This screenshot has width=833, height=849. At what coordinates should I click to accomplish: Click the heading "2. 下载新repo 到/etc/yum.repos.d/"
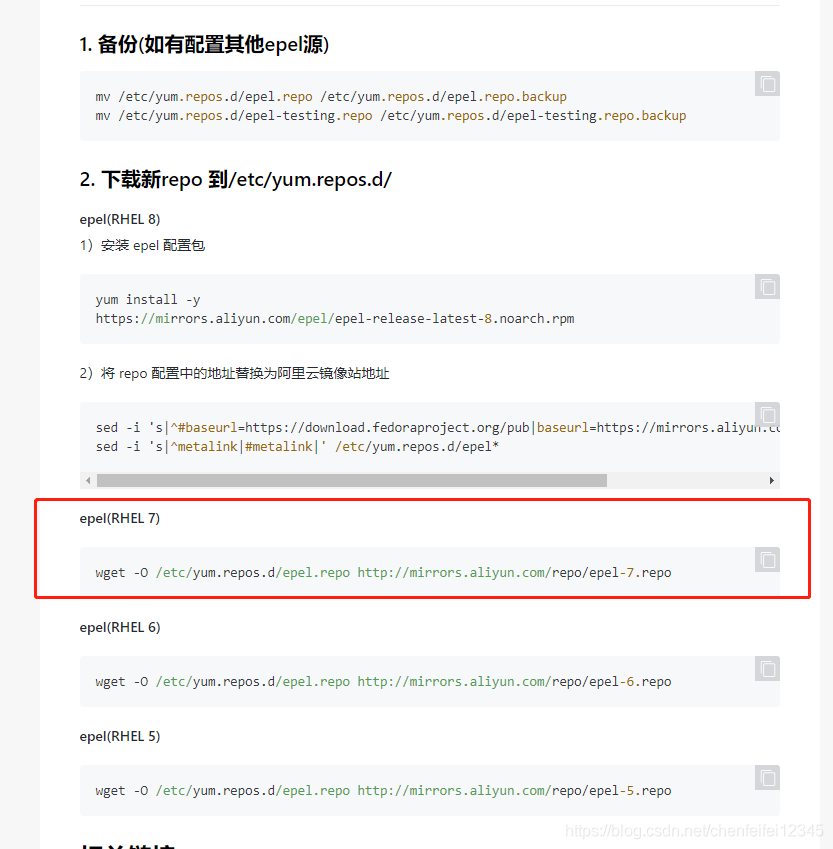(236, 179)
